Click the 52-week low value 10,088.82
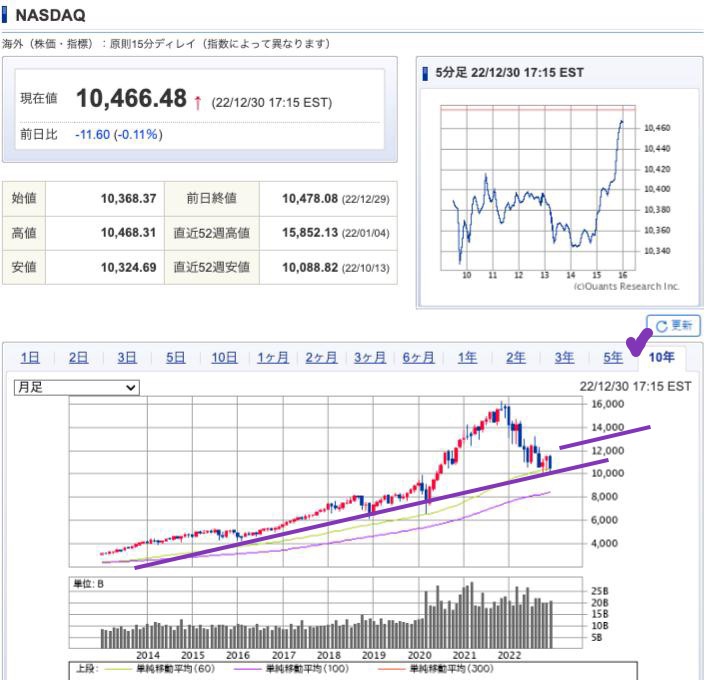The width and height of the screenshot is (707, 680). [x=310, y=268]
